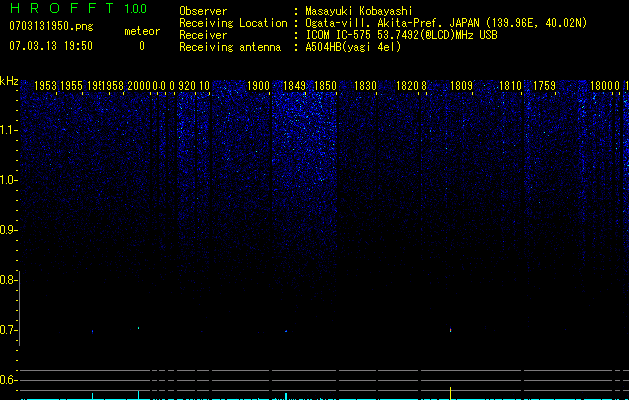Click the 1.0 kHz axis label
629x400 pixels.
[8, 180]
